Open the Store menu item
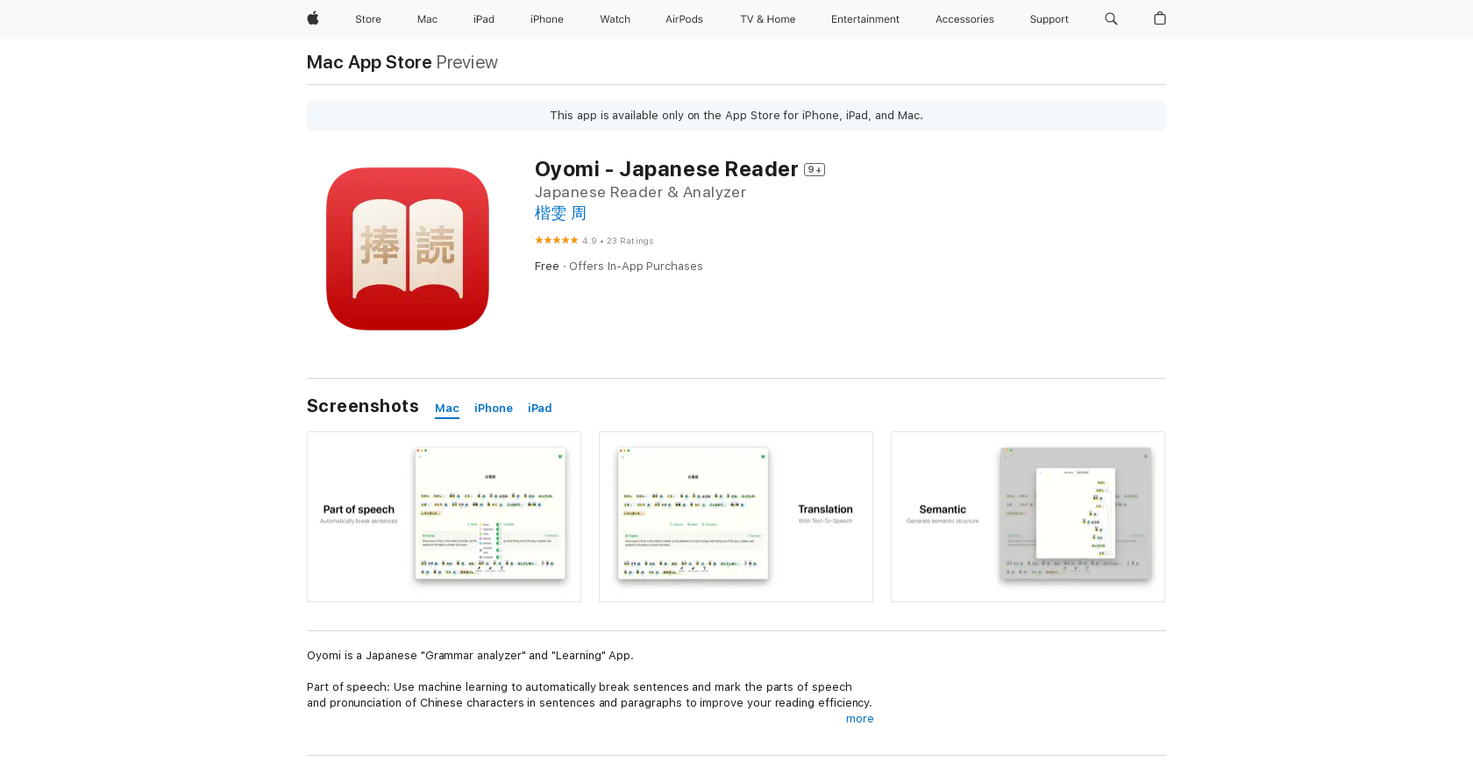The width and height of the screenshot is (1473, 768). pyautogui.click(x=368, y=19)
